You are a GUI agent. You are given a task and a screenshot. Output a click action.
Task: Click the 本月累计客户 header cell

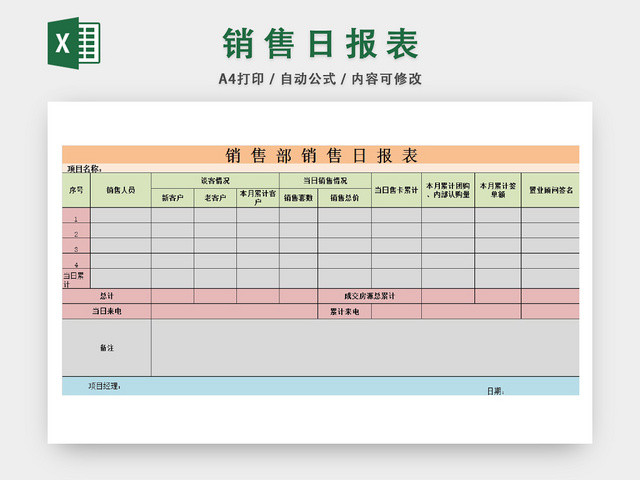pyautogui.click(x=258, y=198)
